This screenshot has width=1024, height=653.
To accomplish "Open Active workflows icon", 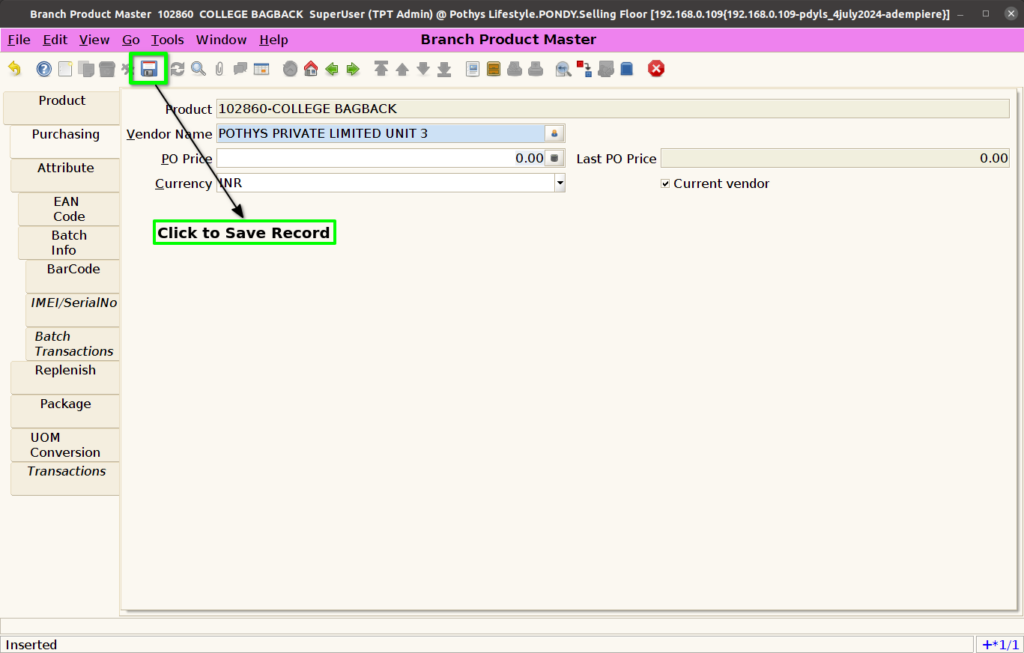I will tap(584, 69).
